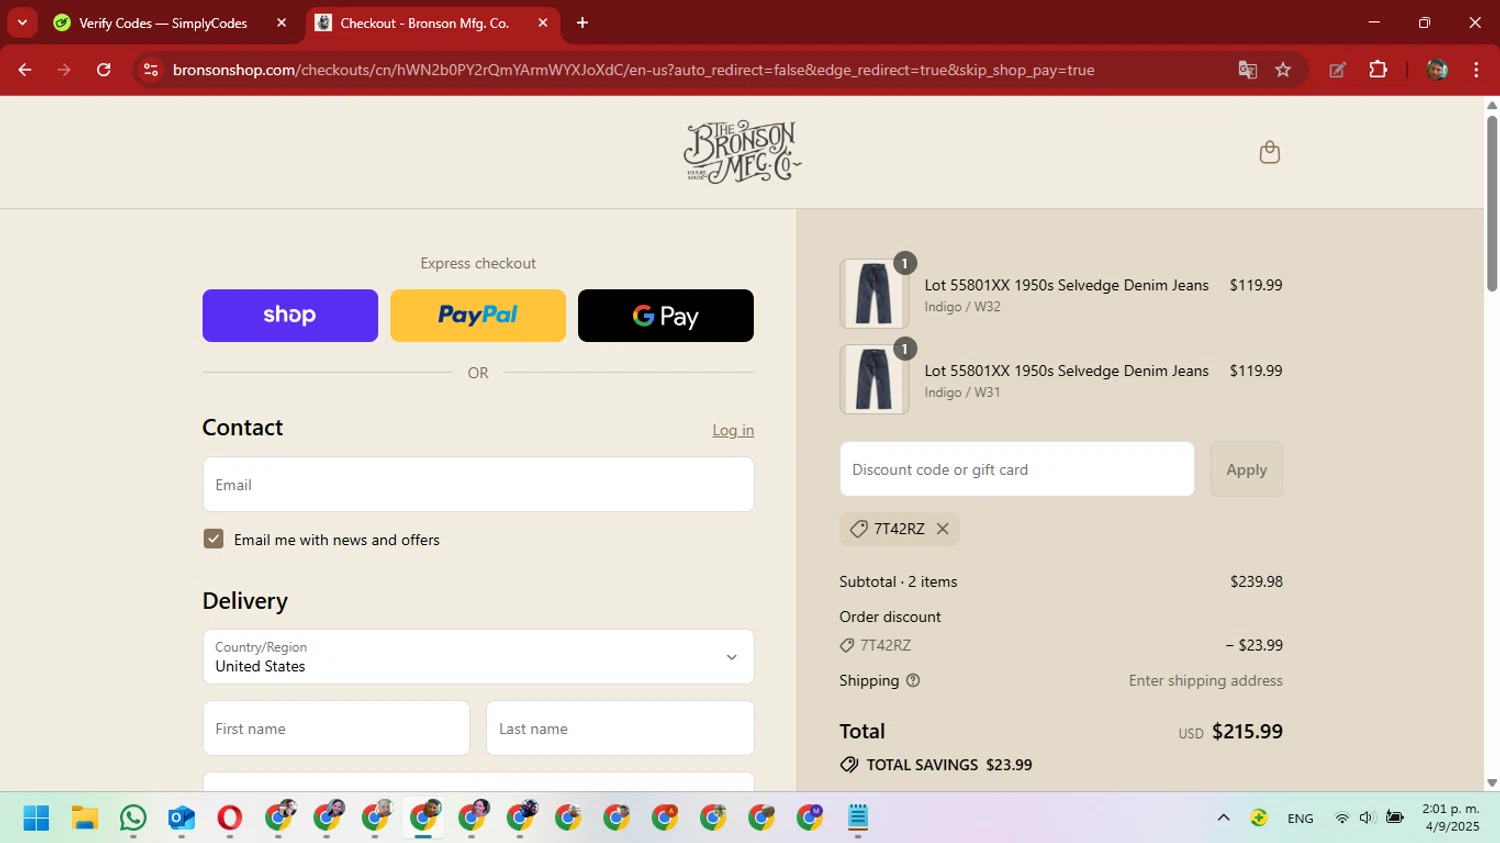
Task: Remove the applied 7T42RZ discount code
Action: tap(942, 529)
